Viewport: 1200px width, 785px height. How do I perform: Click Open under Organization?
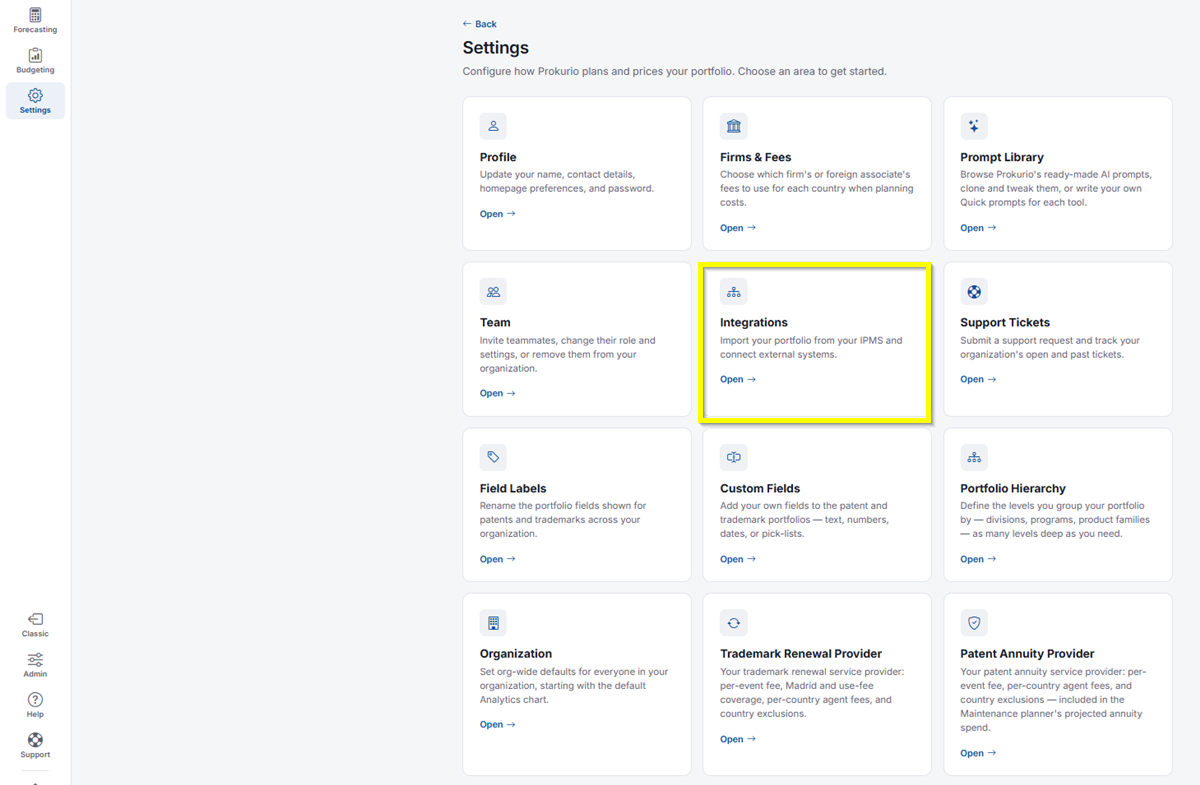(498, 725)
